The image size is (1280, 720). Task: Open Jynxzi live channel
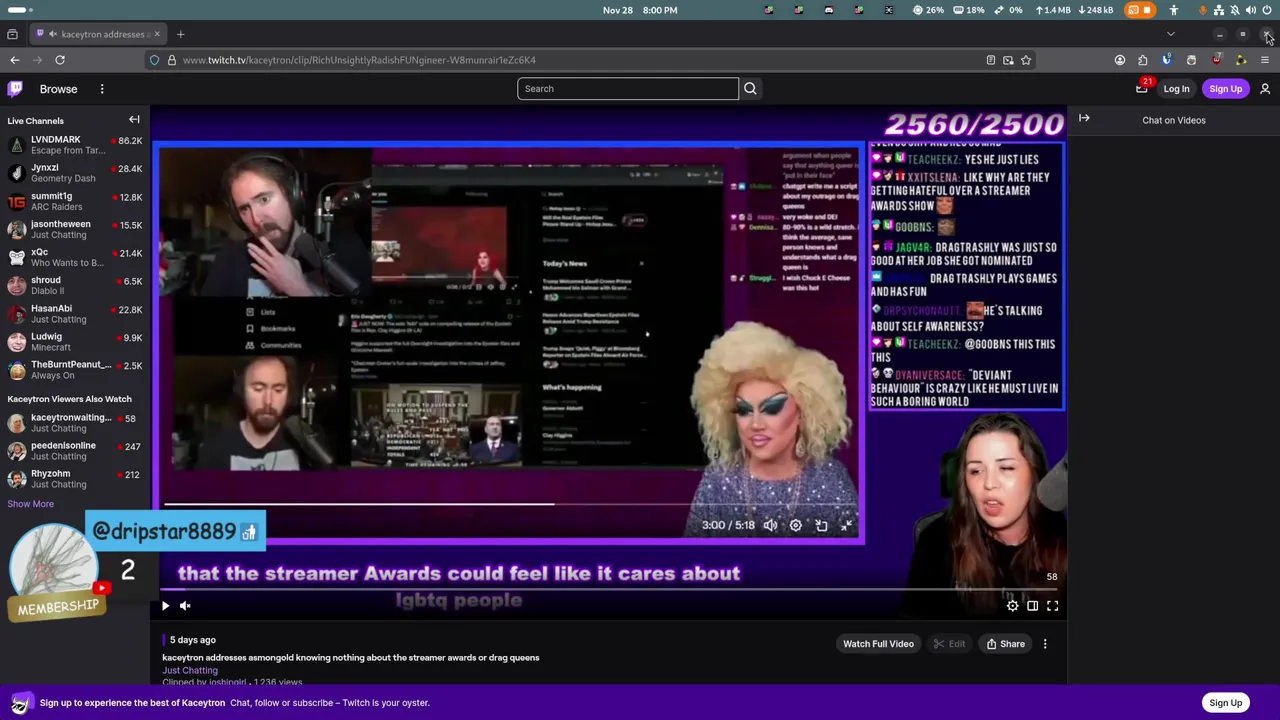point(75,173)
